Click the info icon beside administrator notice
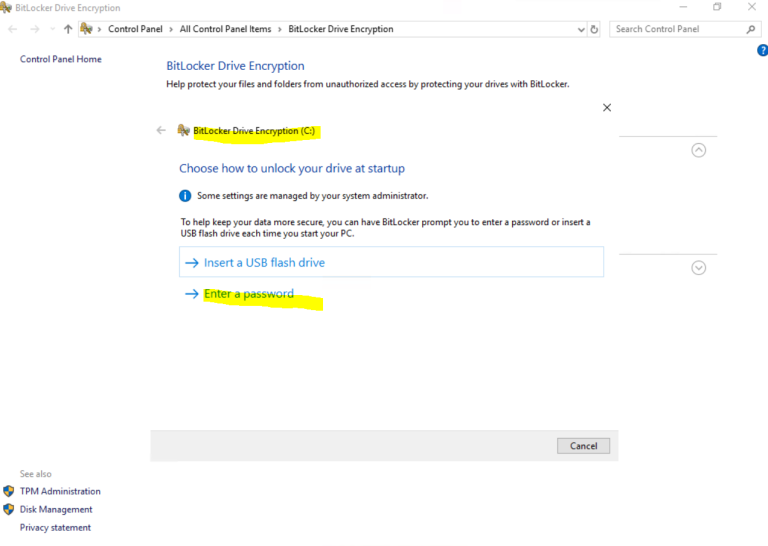This screenshot has width=768, height=546. [x=185, y=196]
